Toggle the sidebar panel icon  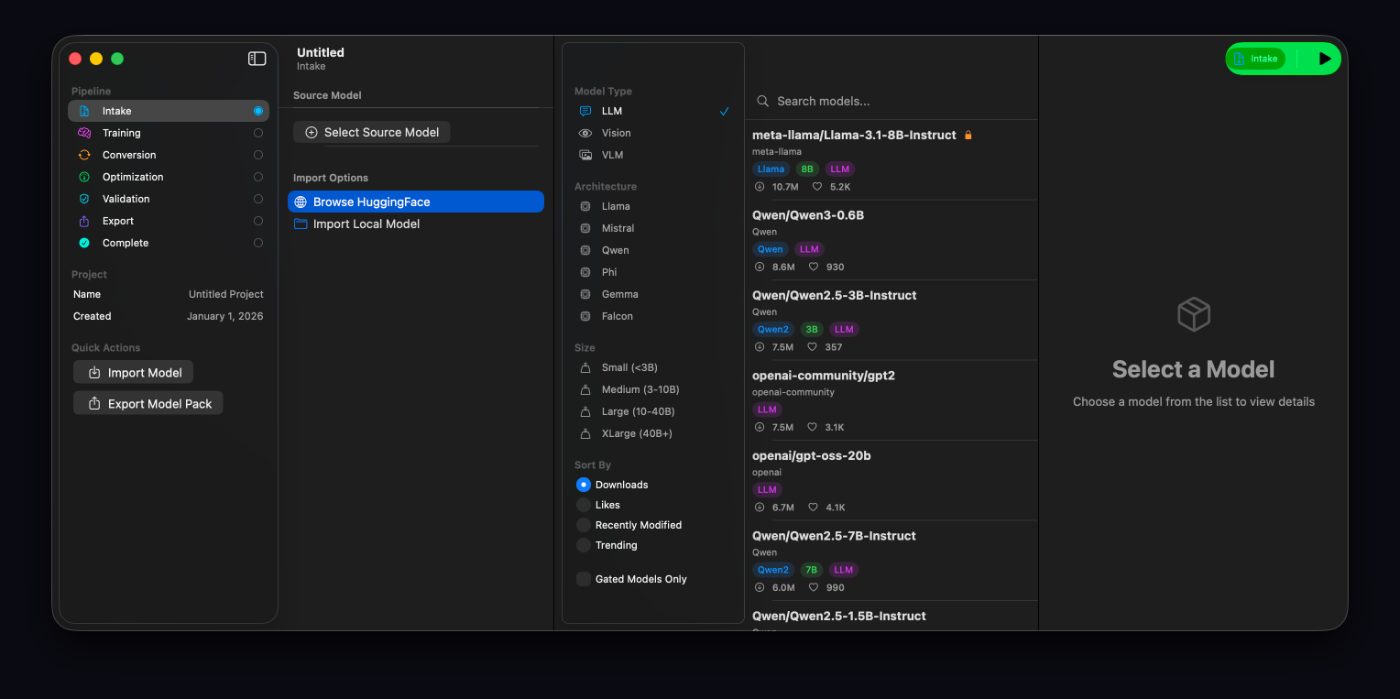tap(257, 59)
